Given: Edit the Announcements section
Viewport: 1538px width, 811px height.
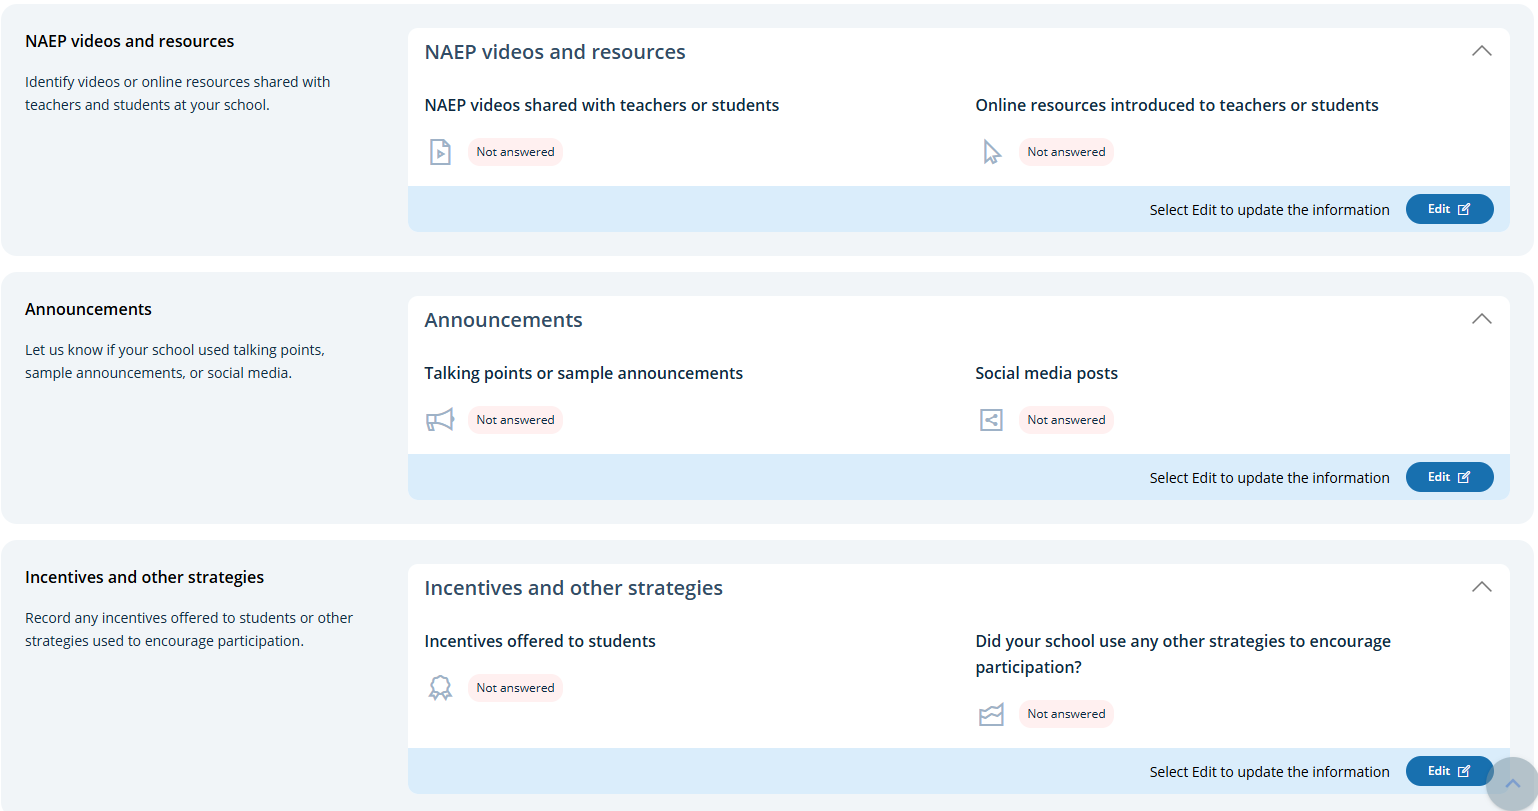Looking at the screenshot, I should coord(1449,477).
